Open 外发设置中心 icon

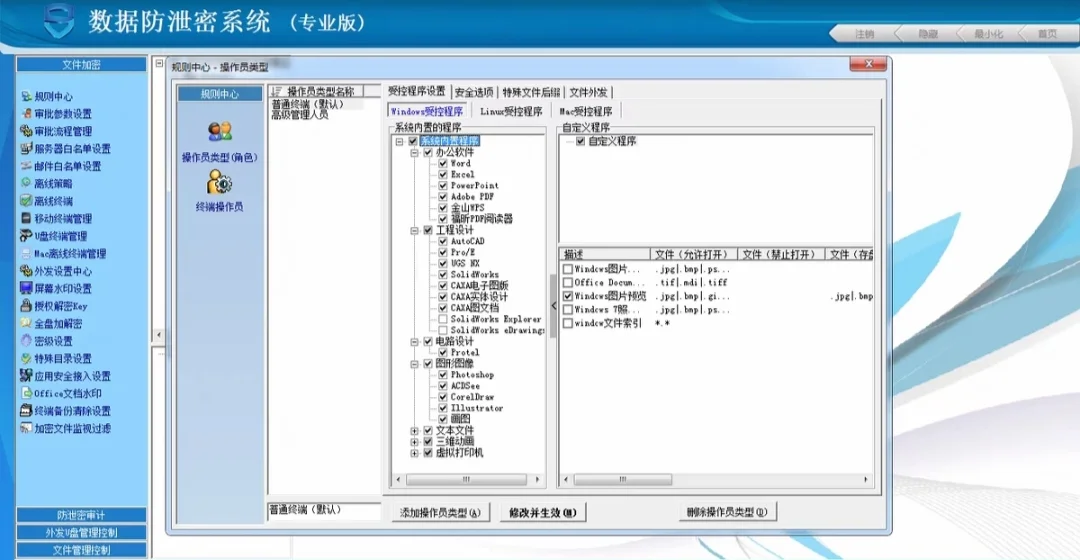[26, 271]
